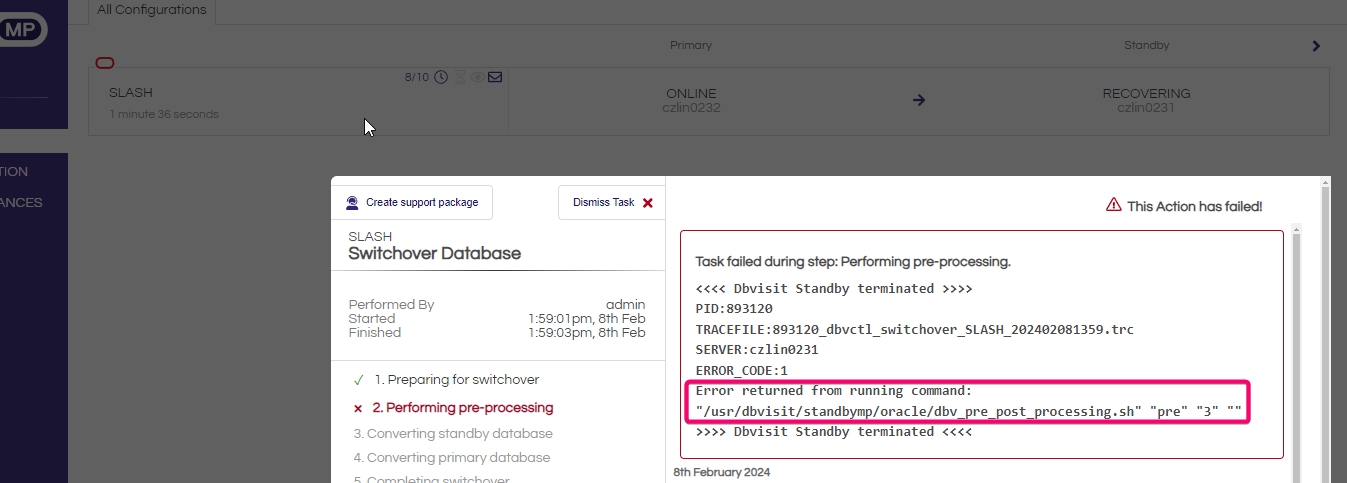Select step 3 Converting standby database

click(x=453, y=434)
